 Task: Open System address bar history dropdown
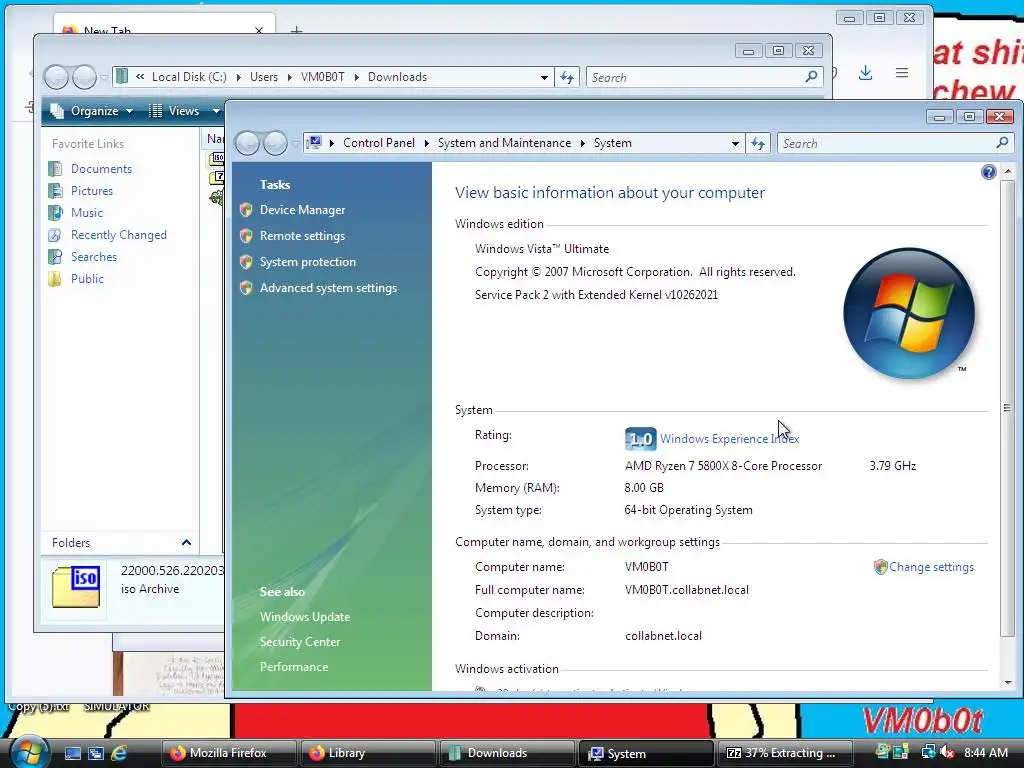tap(735, 143)
